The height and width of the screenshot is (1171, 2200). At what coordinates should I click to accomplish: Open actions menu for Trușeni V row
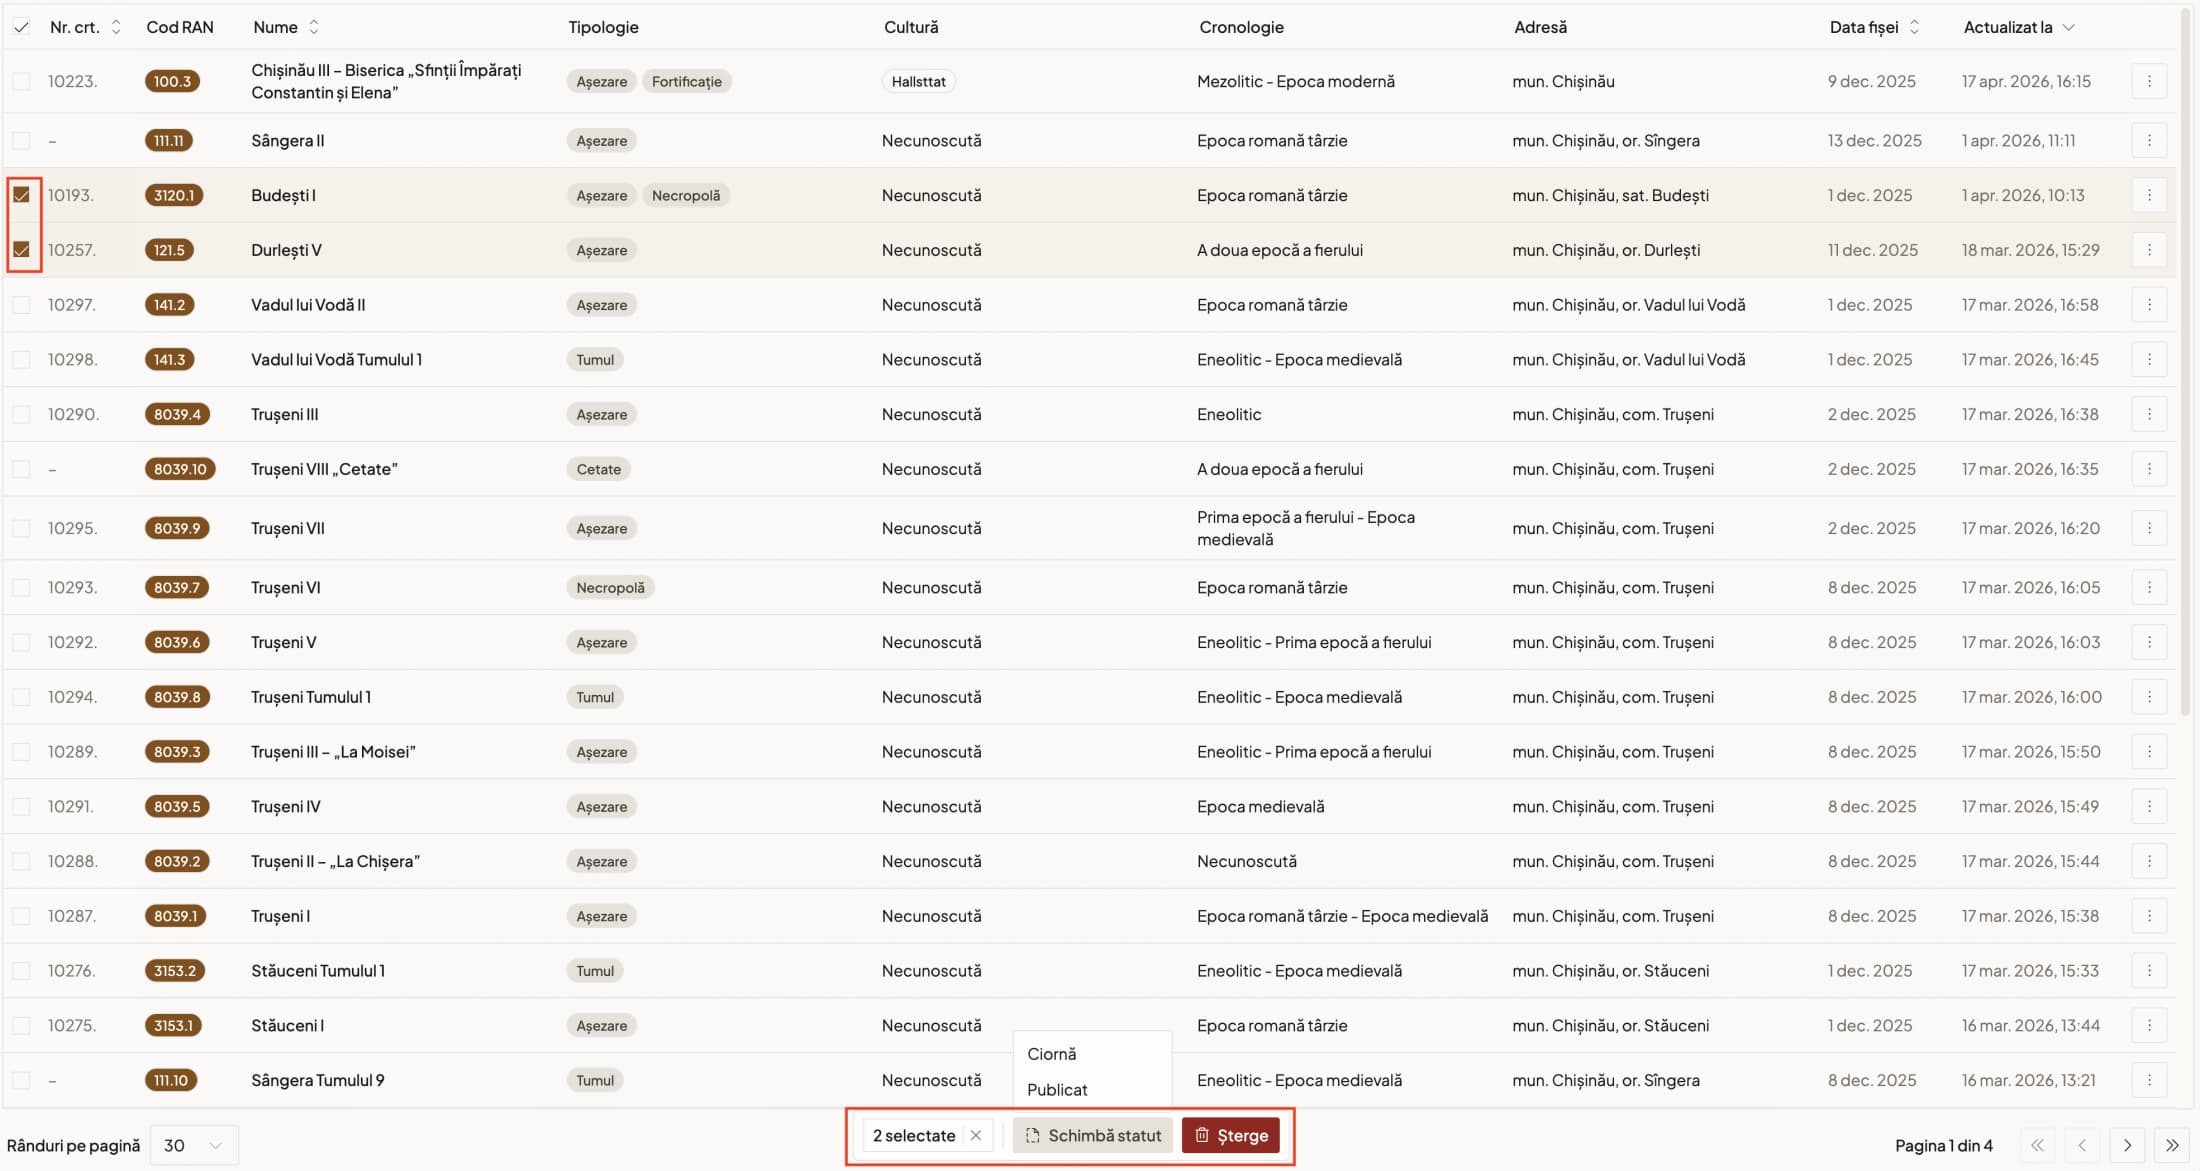pyautogui.click(x=2149, y=642)
